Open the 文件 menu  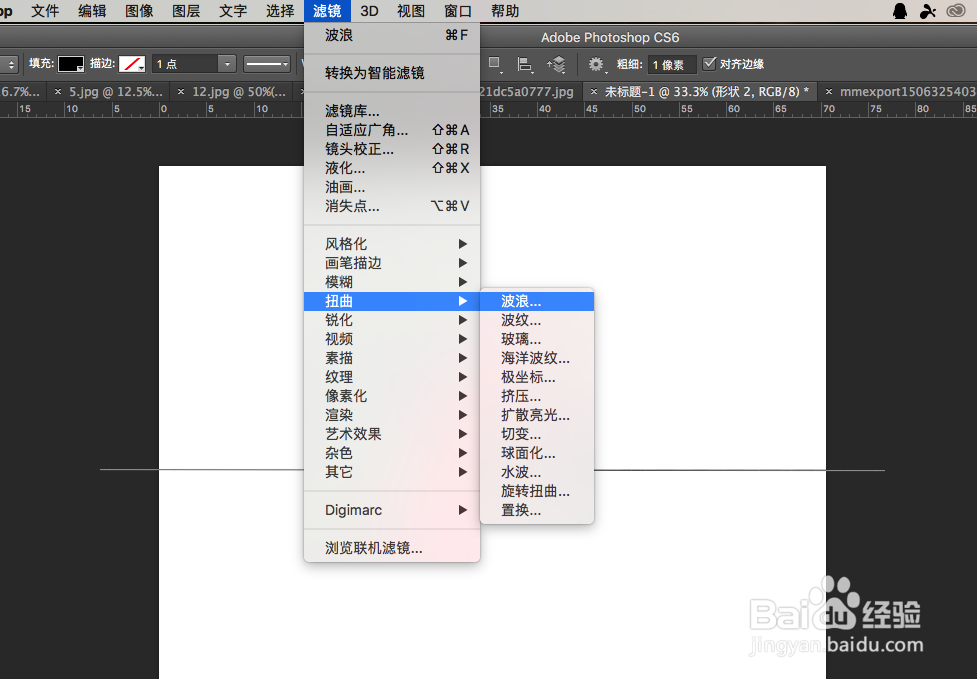pos(45,11)
